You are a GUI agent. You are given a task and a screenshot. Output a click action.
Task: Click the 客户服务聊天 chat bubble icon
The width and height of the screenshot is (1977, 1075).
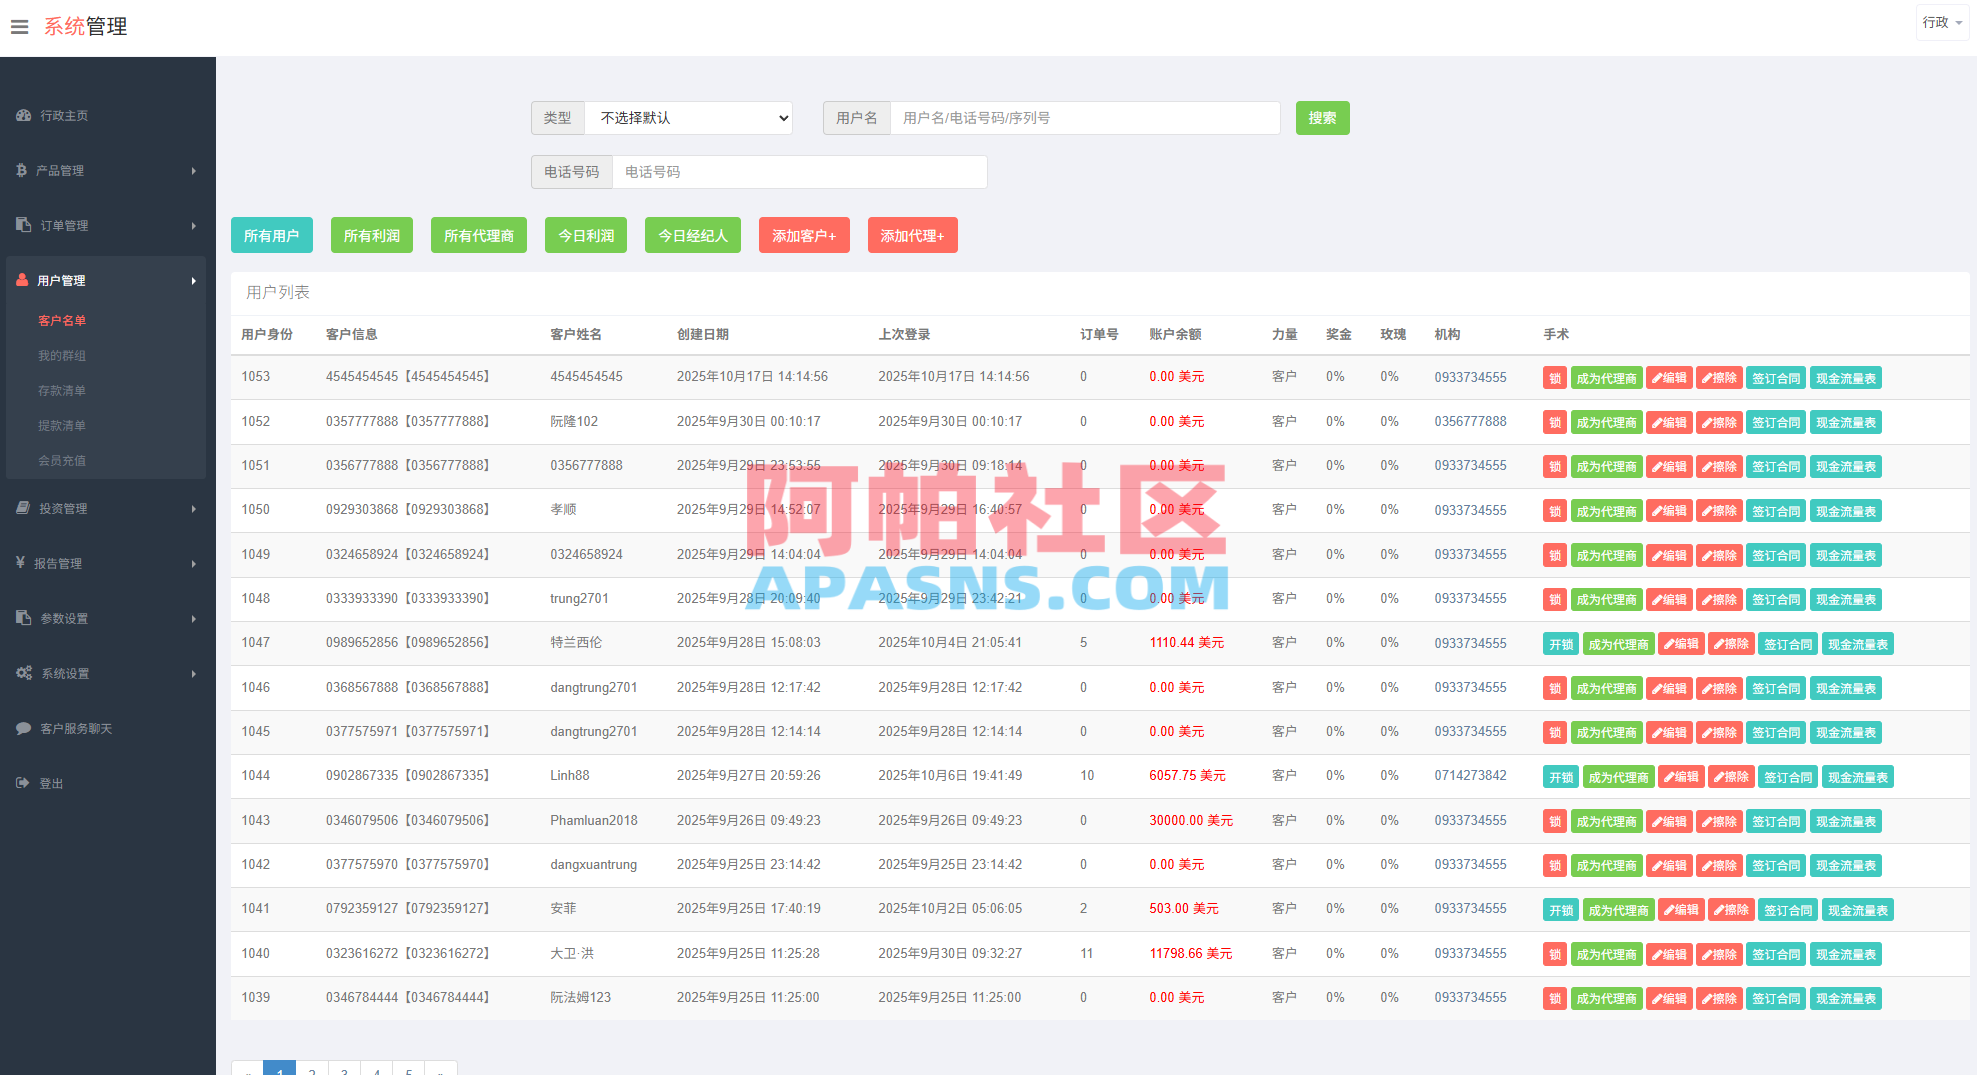(24, 728)
